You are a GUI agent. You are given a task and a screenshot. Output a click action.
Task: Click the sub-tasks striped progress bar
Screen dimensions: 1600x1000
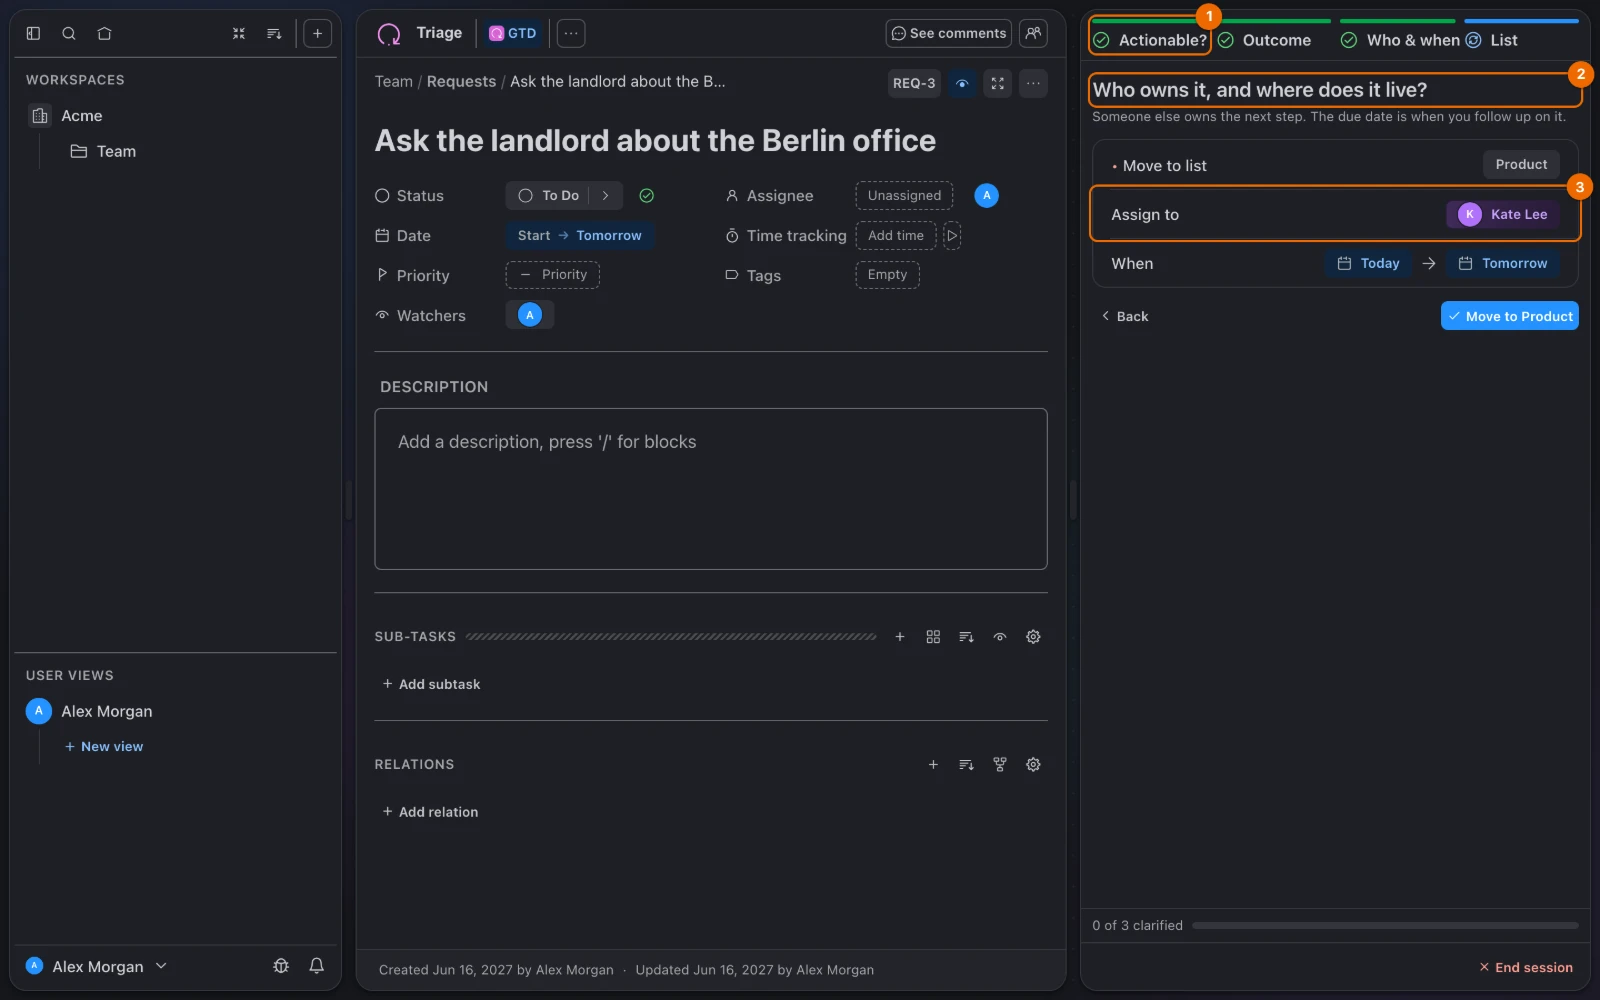[671, 637]
